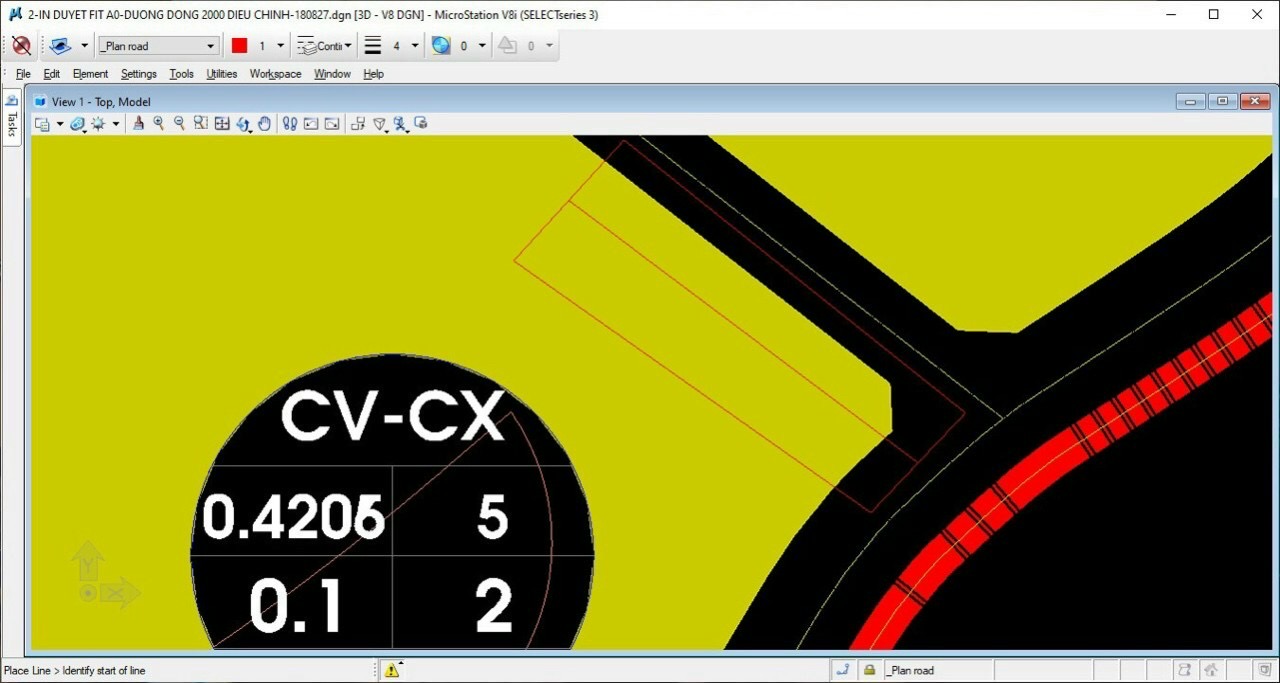Click the Update View brush icon
This screenshot has width=1280, height=683.
[x=138, y=124]
